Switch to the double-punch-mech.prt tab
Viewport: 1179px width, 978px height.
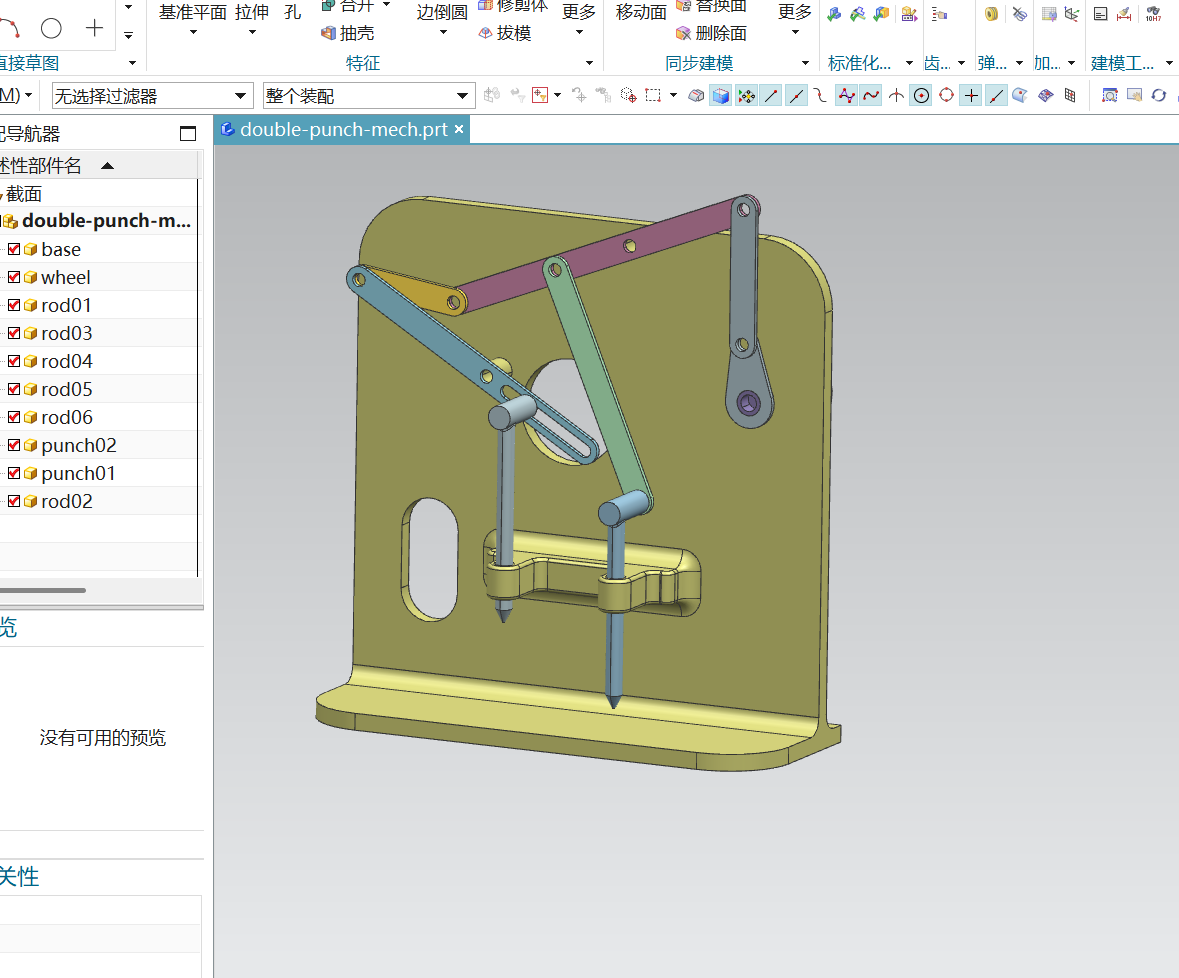coord(342,130)
